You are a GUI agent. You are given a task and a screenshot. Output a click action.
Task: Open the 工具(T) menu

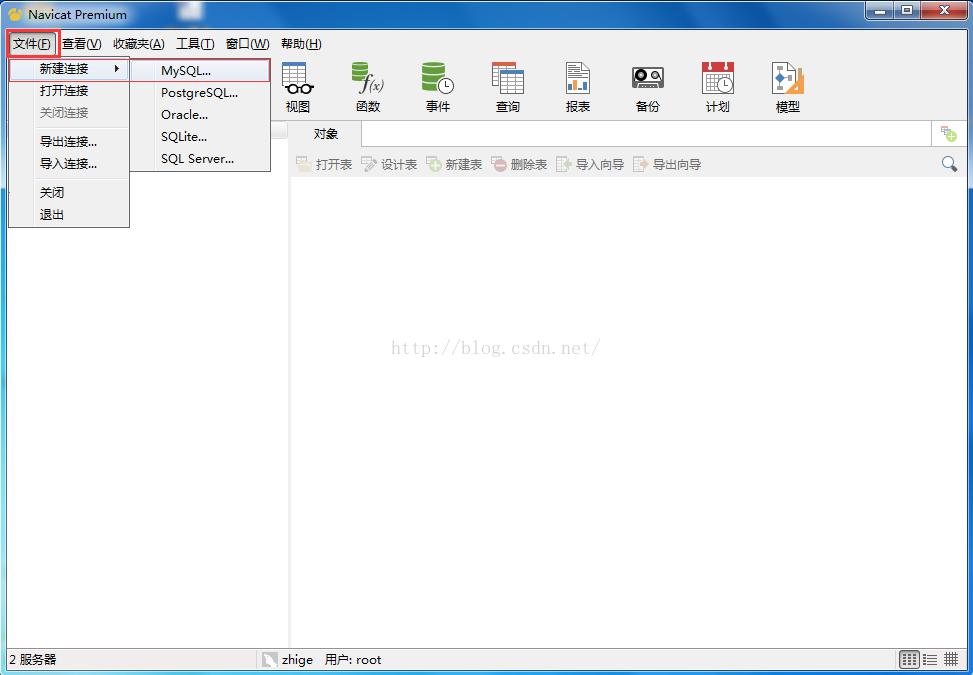pyautogui.click(x=195, y=44)
